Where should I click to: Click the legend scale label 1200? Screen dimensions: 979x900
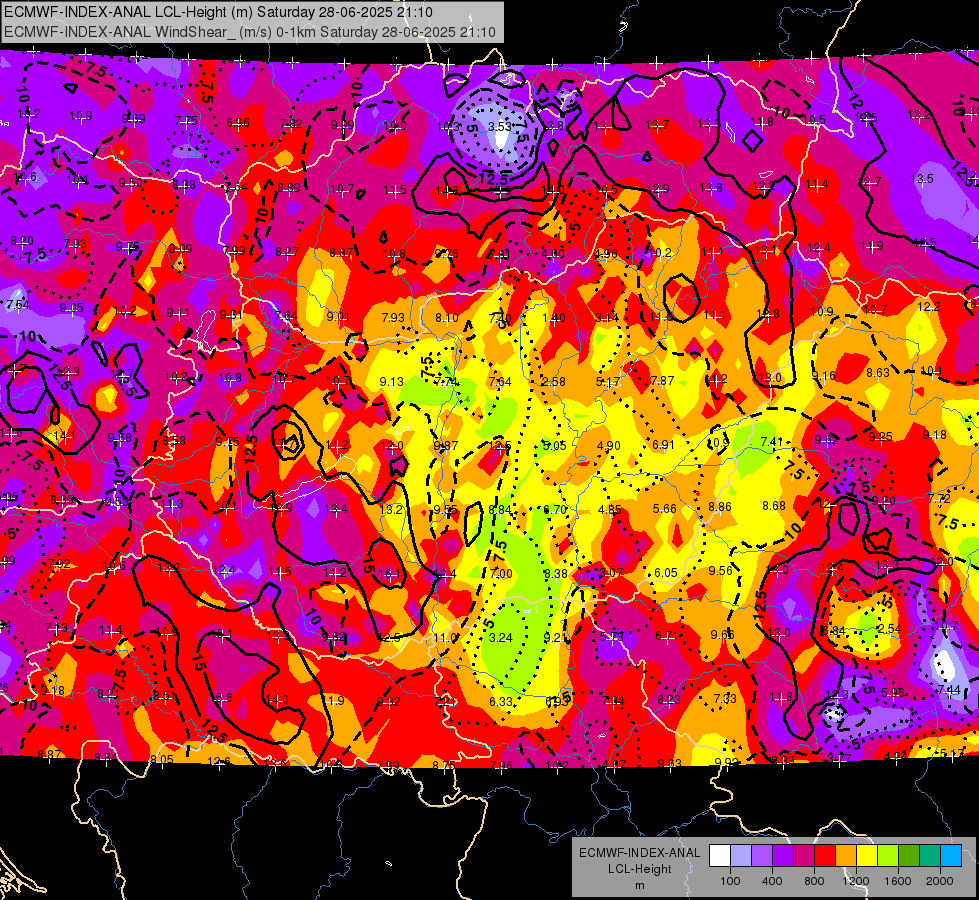(x=856, y=881)
